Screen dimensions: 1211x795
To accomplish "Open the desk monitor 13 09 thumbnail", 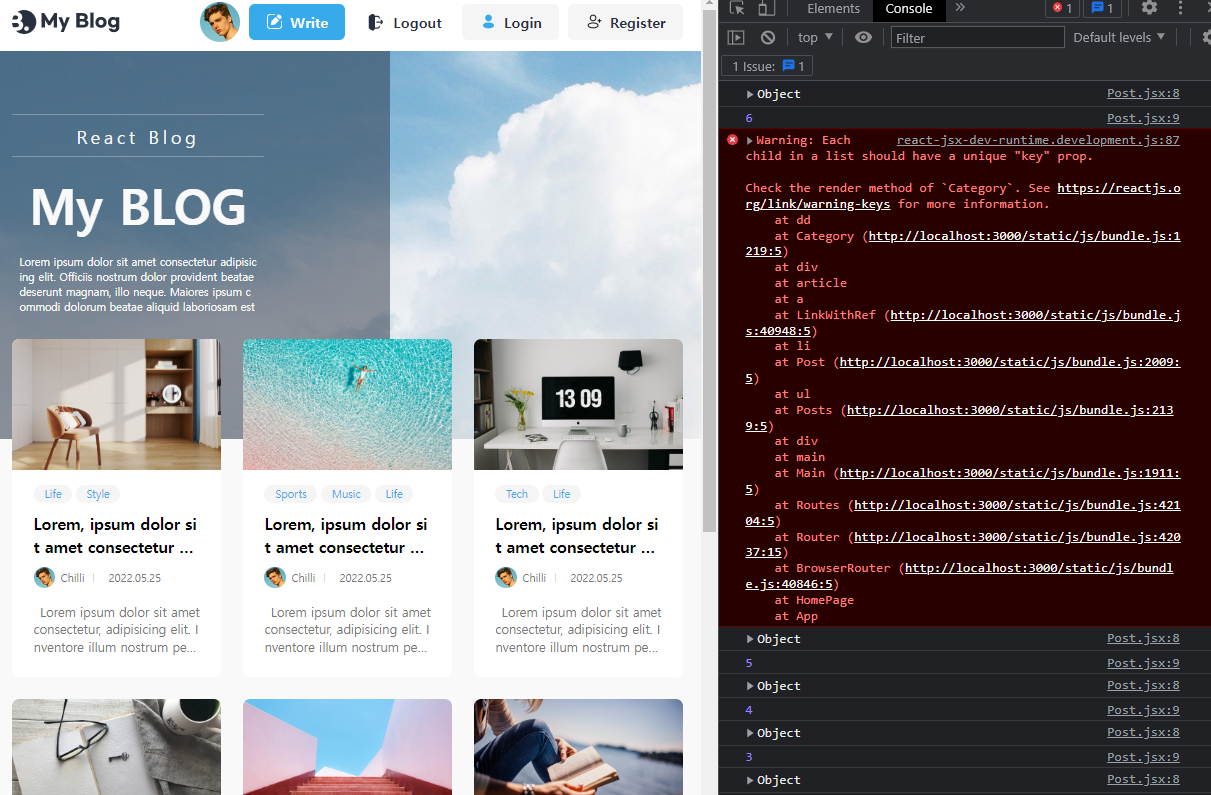I will coord(578,404).
